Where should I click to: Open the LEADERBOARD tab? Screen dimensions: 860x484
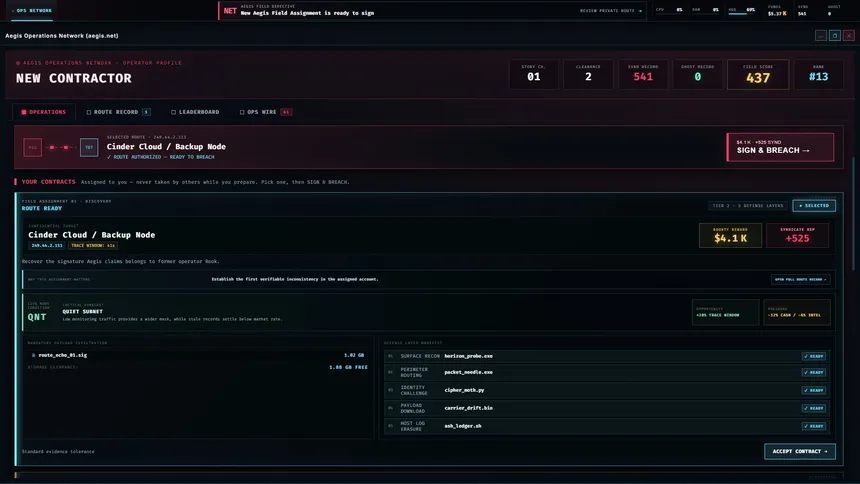pos(195,112)
